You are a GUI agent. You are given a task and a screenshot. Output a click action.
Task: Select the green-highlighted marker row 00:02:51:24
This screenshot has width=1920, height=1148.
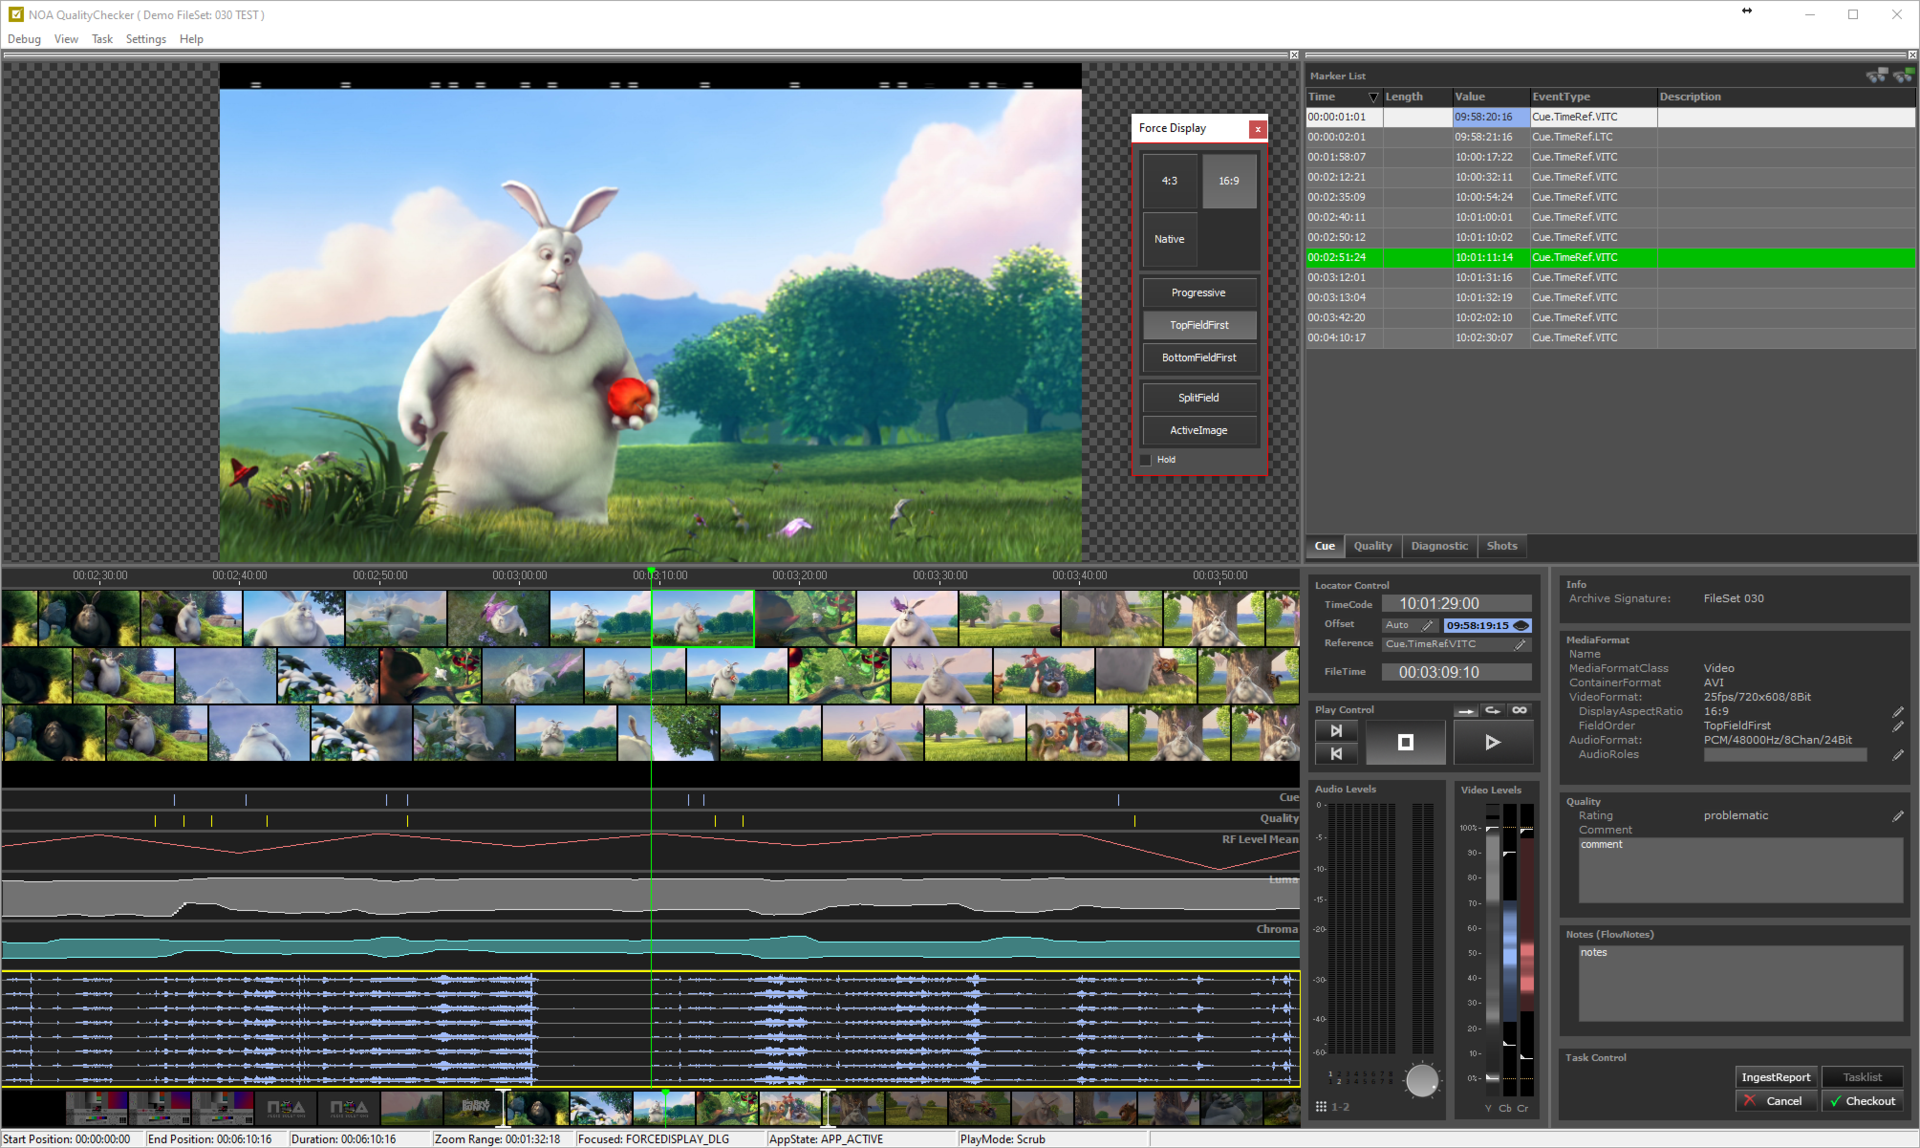point(1611,258)
